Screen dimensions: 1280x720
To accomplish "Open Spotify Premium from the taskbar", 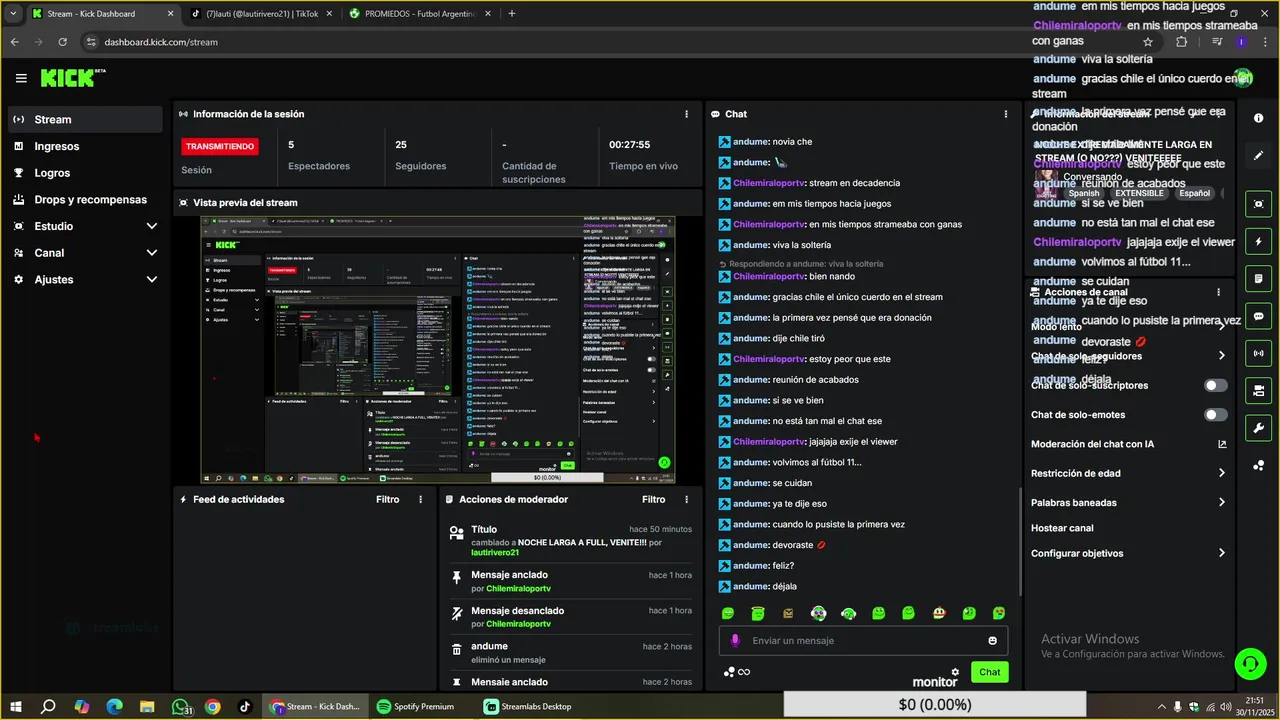I will coord(415,706).
